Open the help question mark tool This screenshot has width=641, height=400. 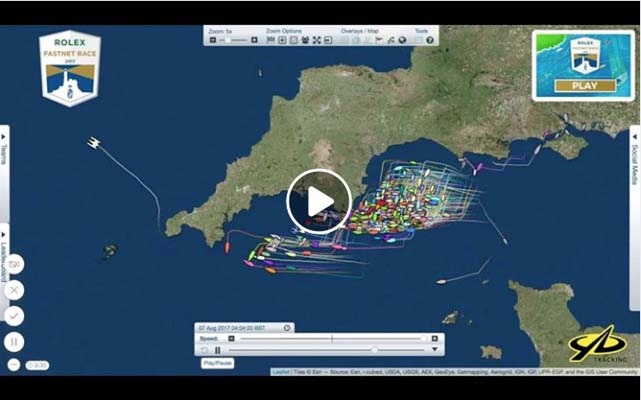[x=430, y=40]
